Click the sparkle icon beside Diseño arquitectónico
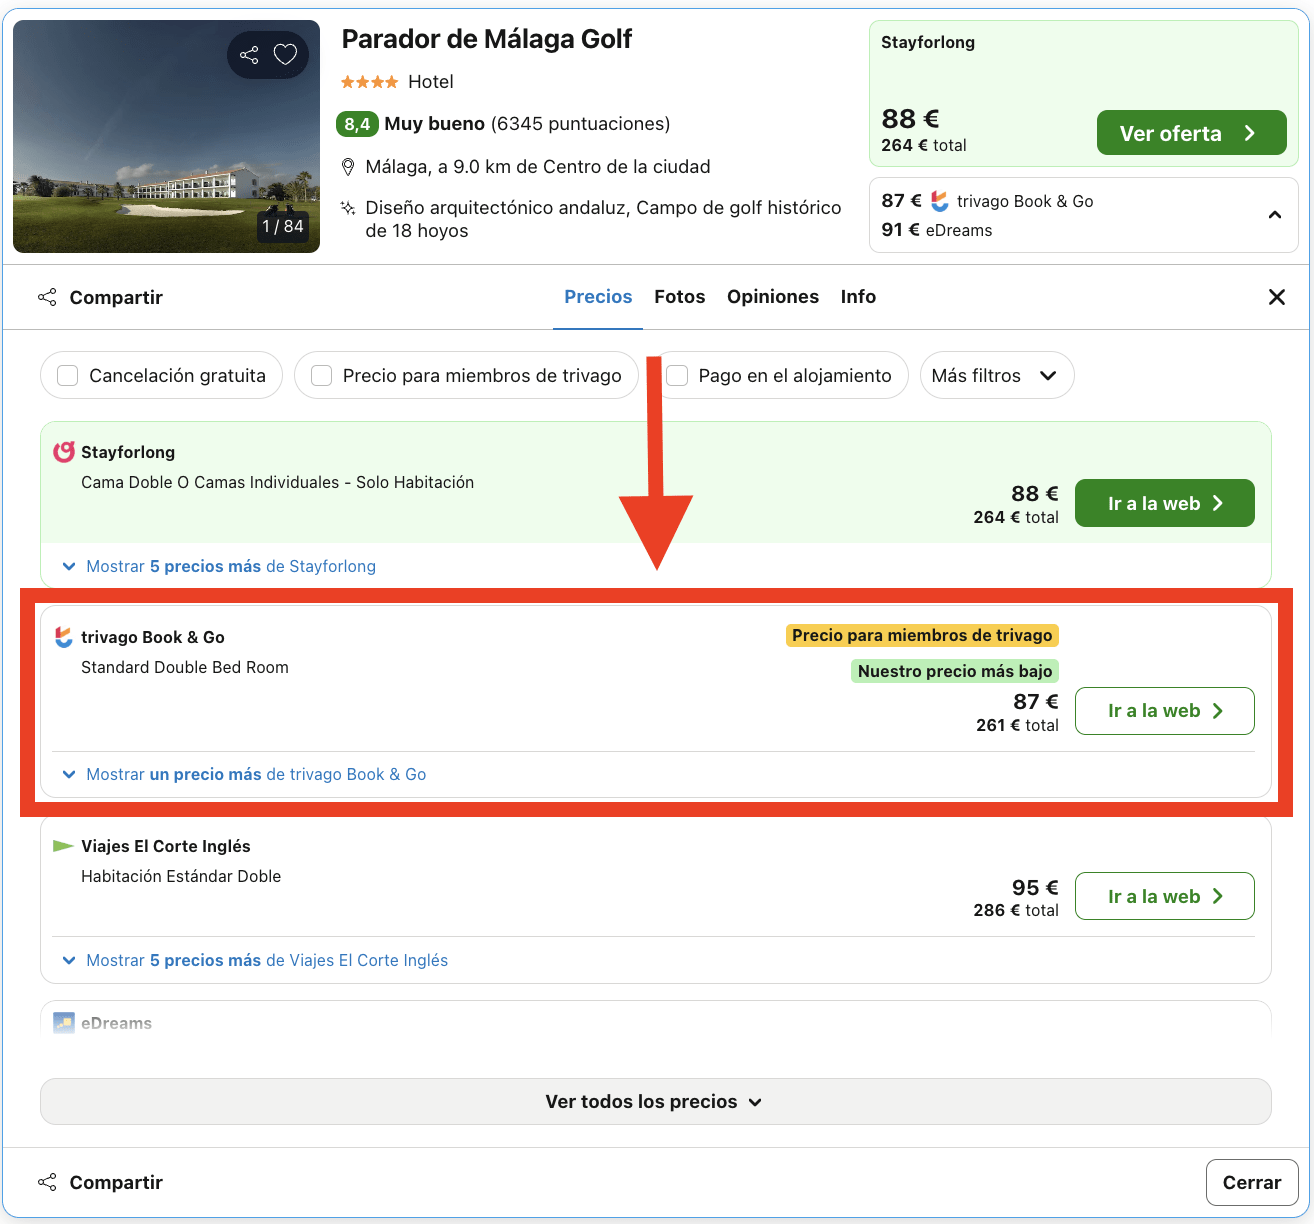The image size is (1314, 1224). [348, 208]
